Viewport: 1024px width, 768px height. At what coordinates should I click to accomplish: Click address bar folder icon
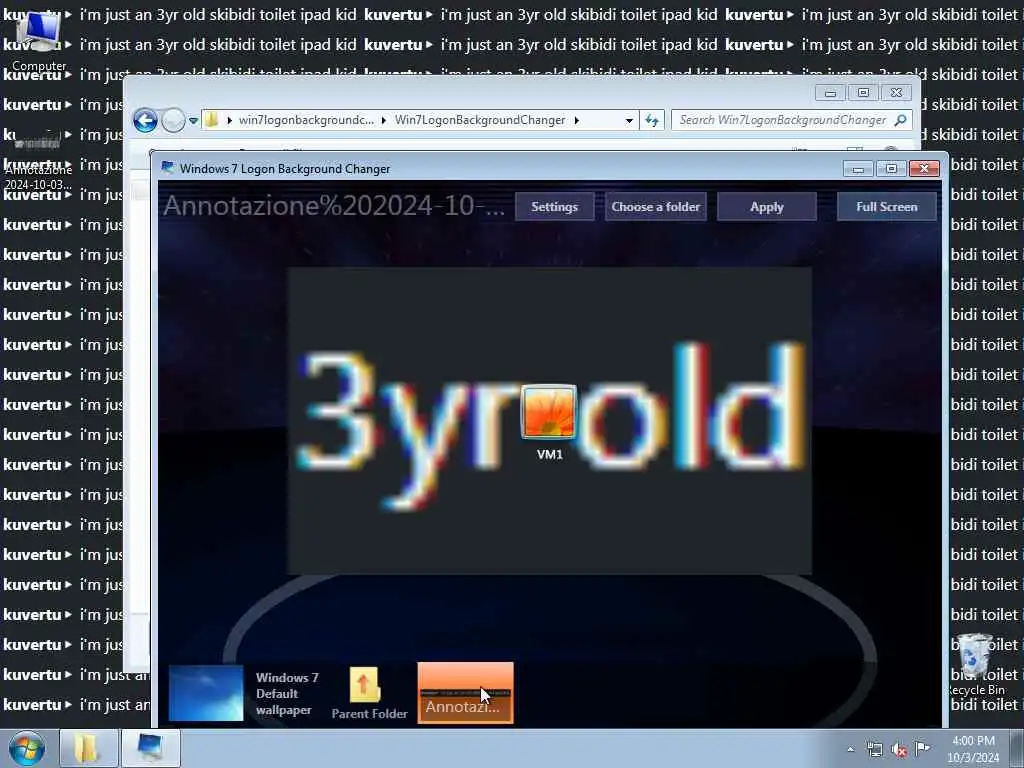coord(212,120)
